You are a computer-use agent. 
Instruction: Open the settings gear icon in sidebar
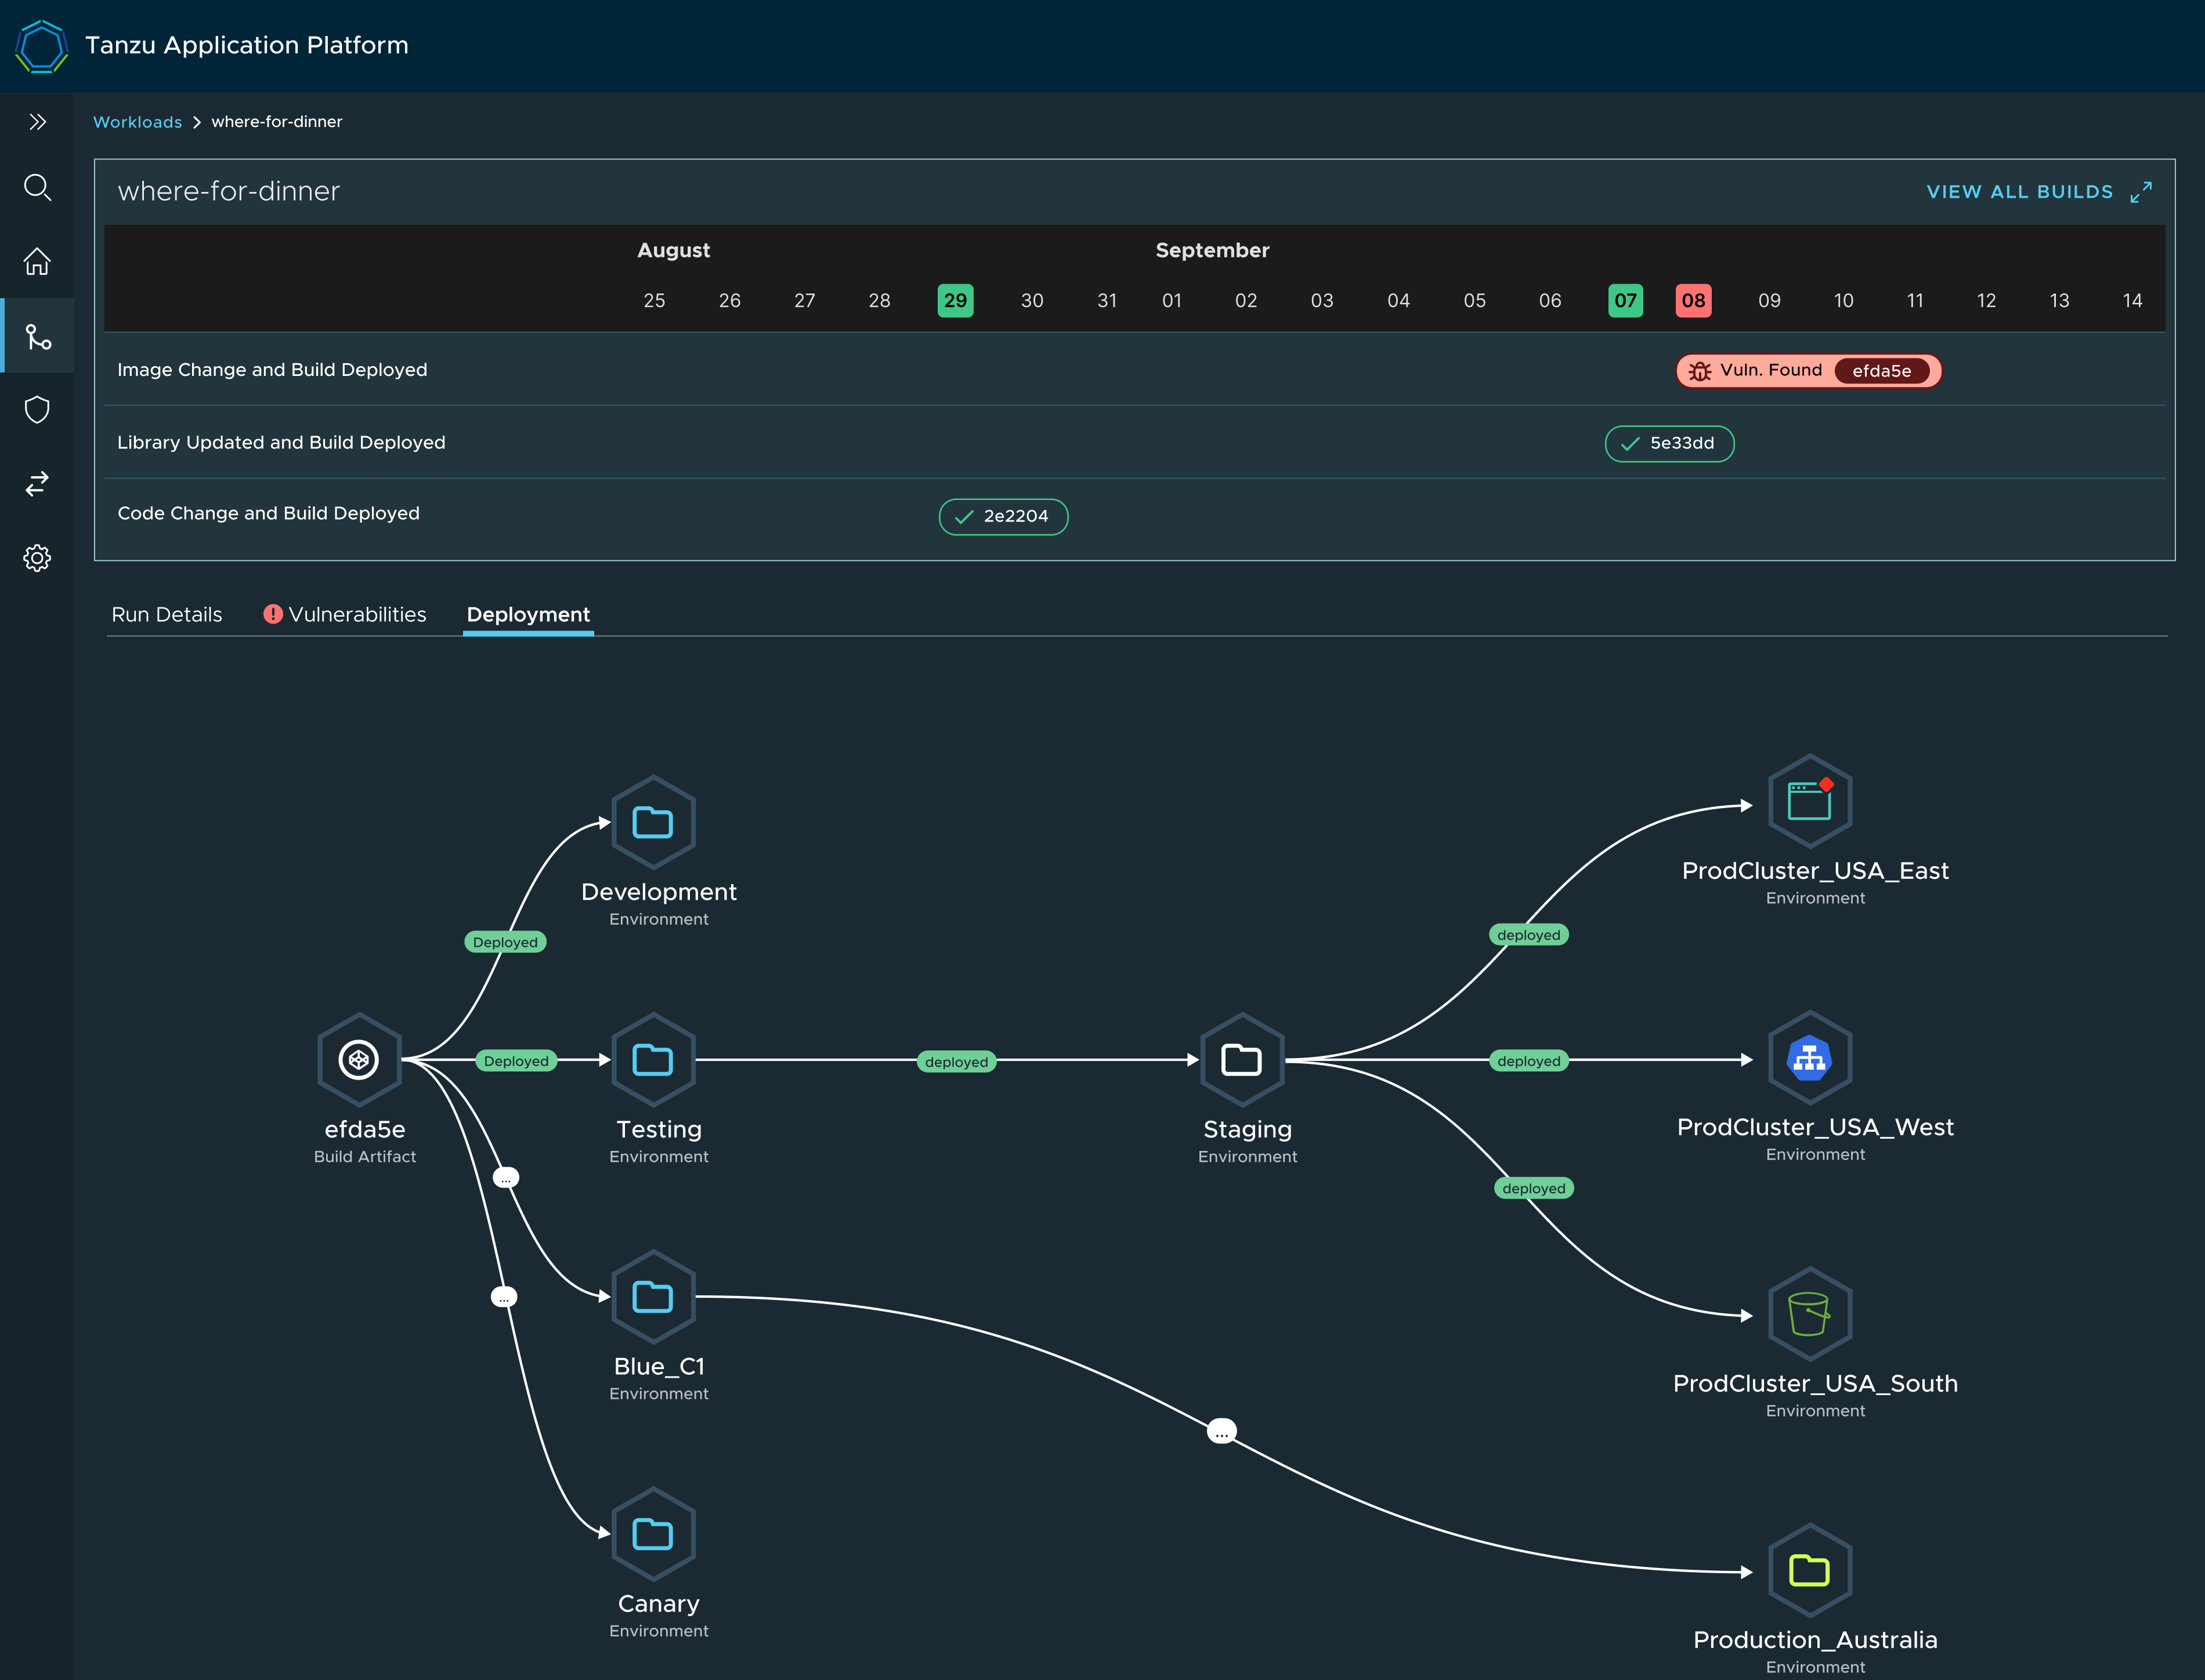click(x=37, y=558)
